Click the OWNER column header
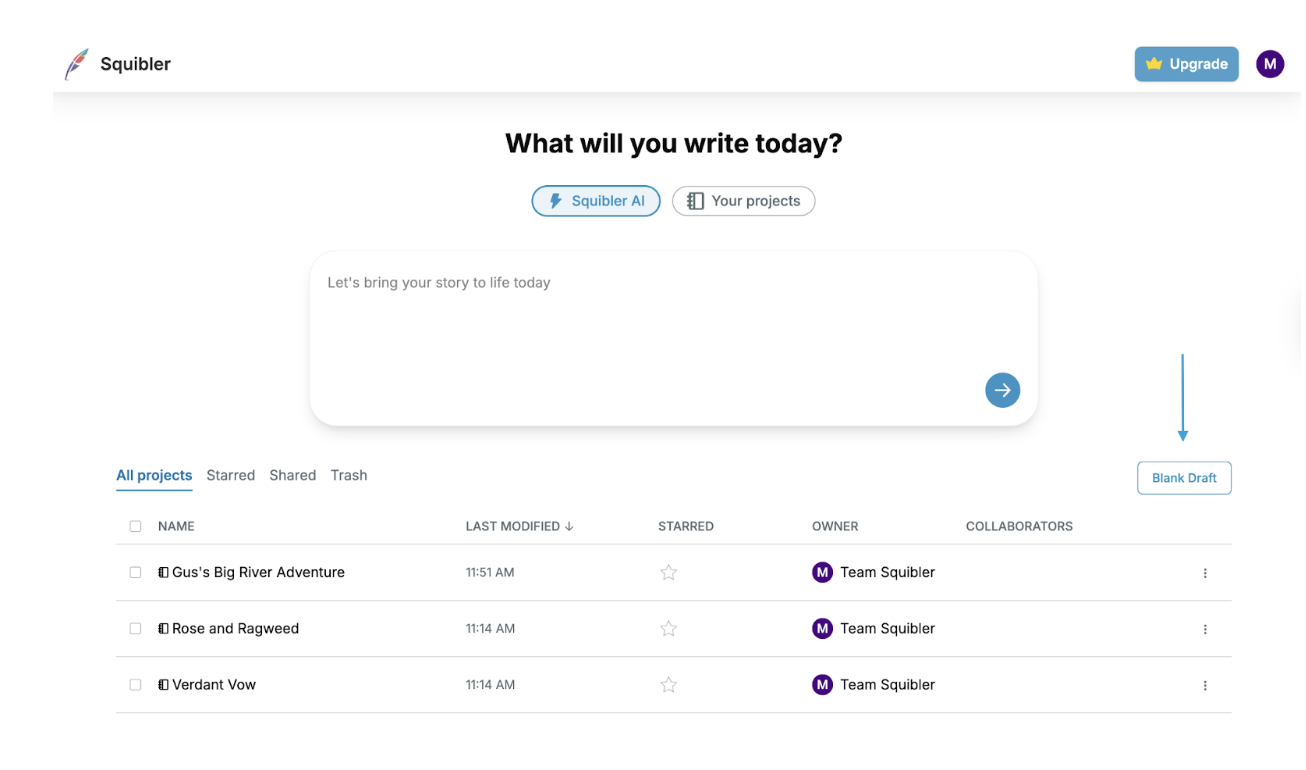The height and width of the screenshot is (770, 1306). point(835,526)
